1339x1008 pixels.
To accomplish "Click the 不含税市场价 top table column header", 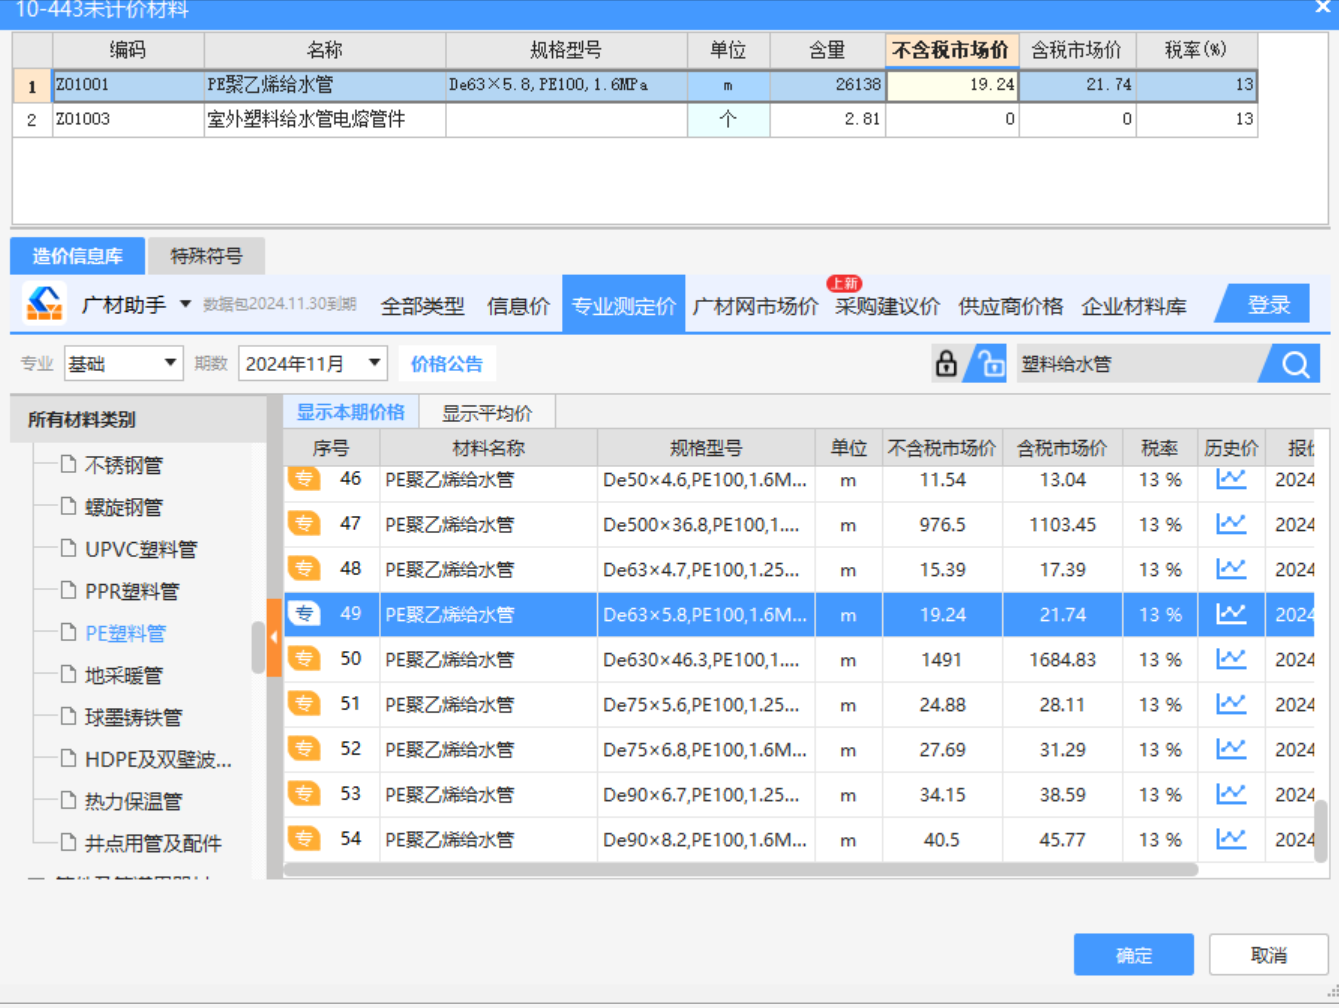I will click(952, 50).
